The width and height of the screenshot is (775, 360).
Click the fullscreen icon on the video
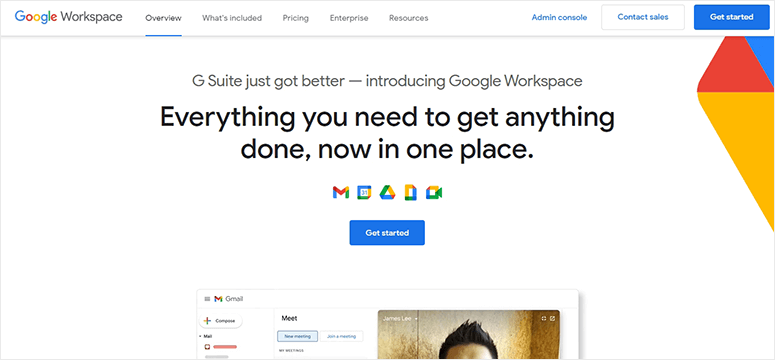pos(544,318)
